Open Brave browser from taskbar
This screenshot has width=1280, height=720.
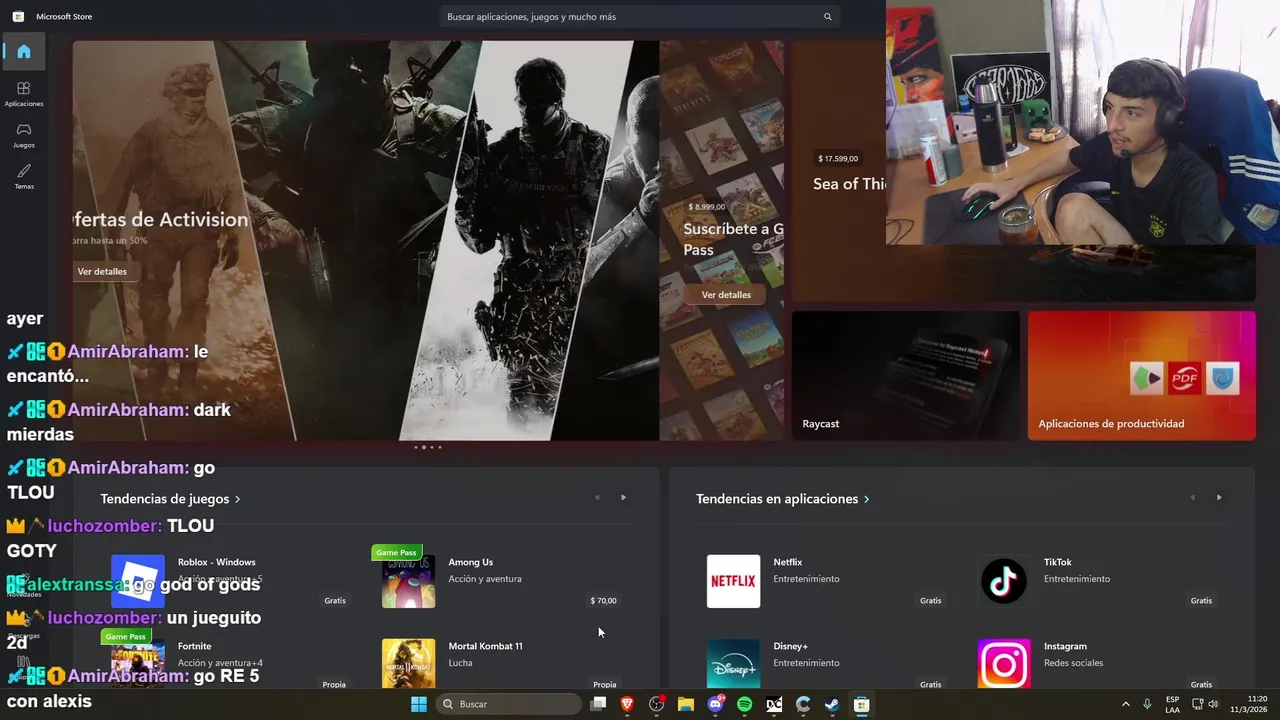(628, 704)
